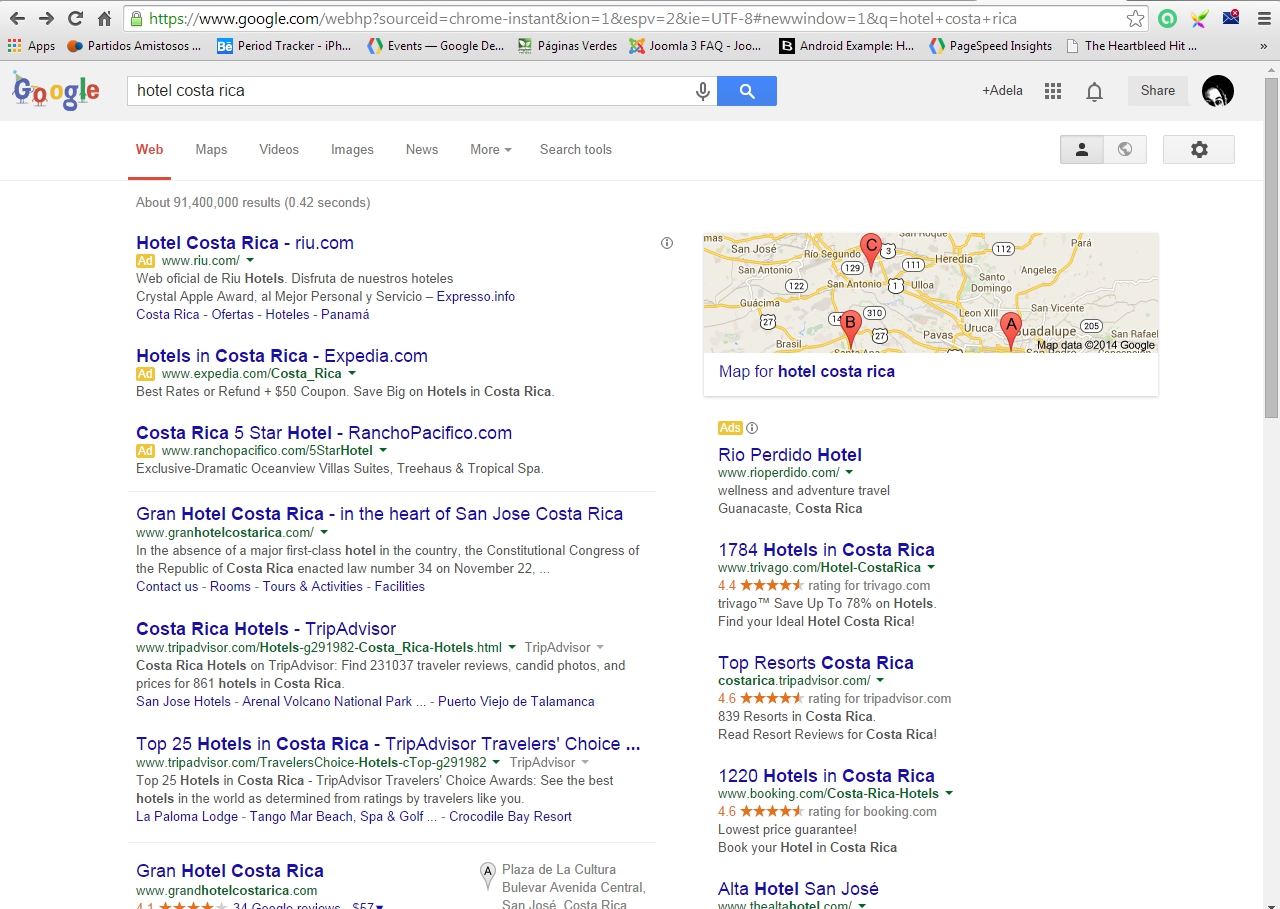This screenshot has width=1280, height=909.
Task: Expand the ad options arrow beside riu.com
Action: 250,260
